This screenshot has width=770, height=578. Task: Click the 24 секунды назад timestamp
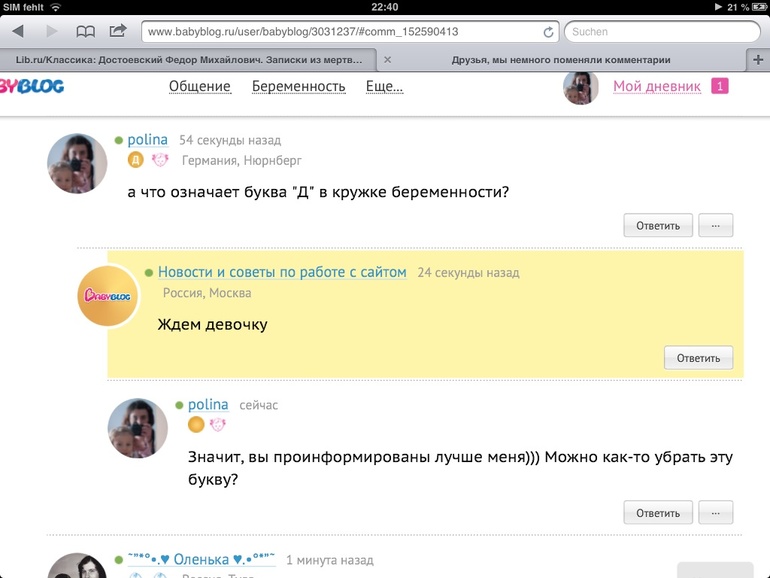[468, 273]
